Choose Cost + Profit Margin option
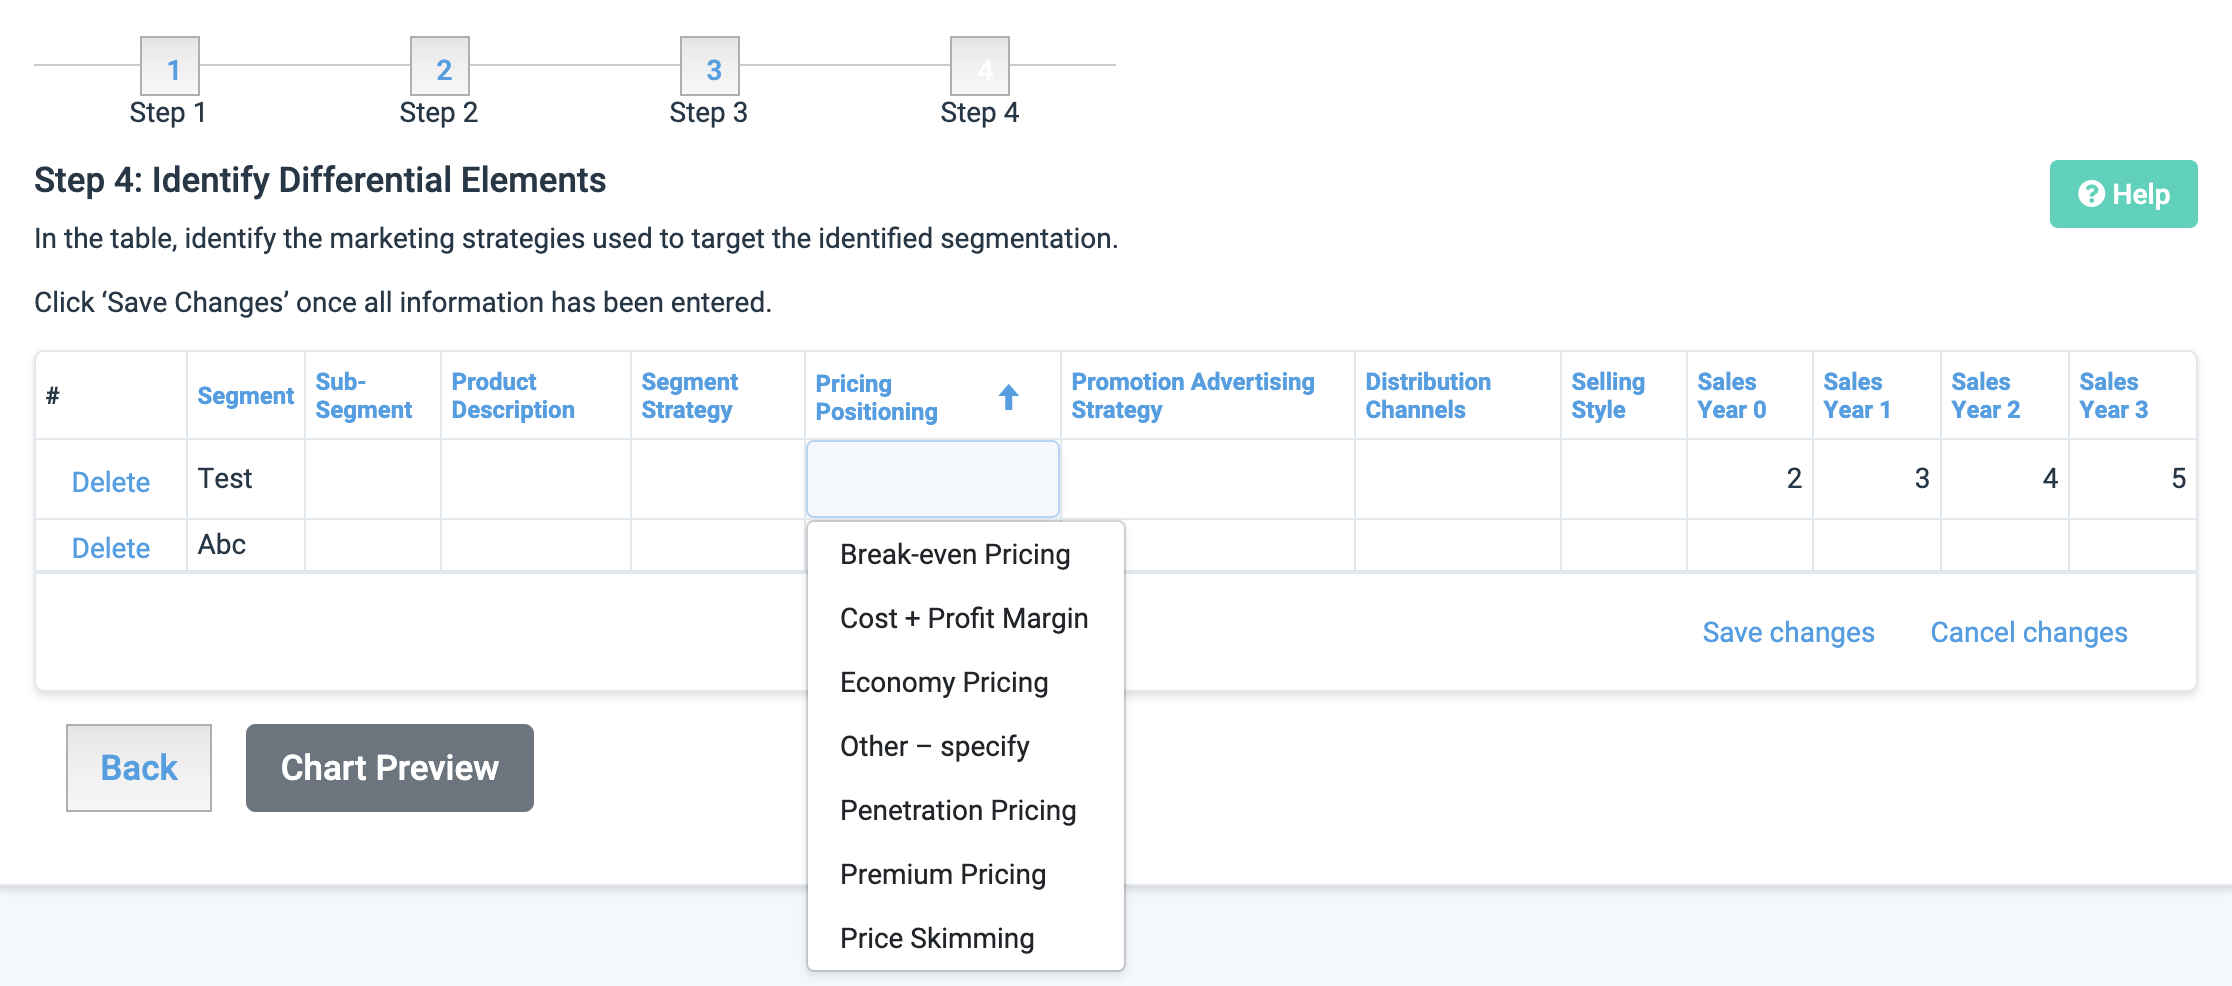The height and width of the screenshot is (986, 2232). tap(966, 618)
